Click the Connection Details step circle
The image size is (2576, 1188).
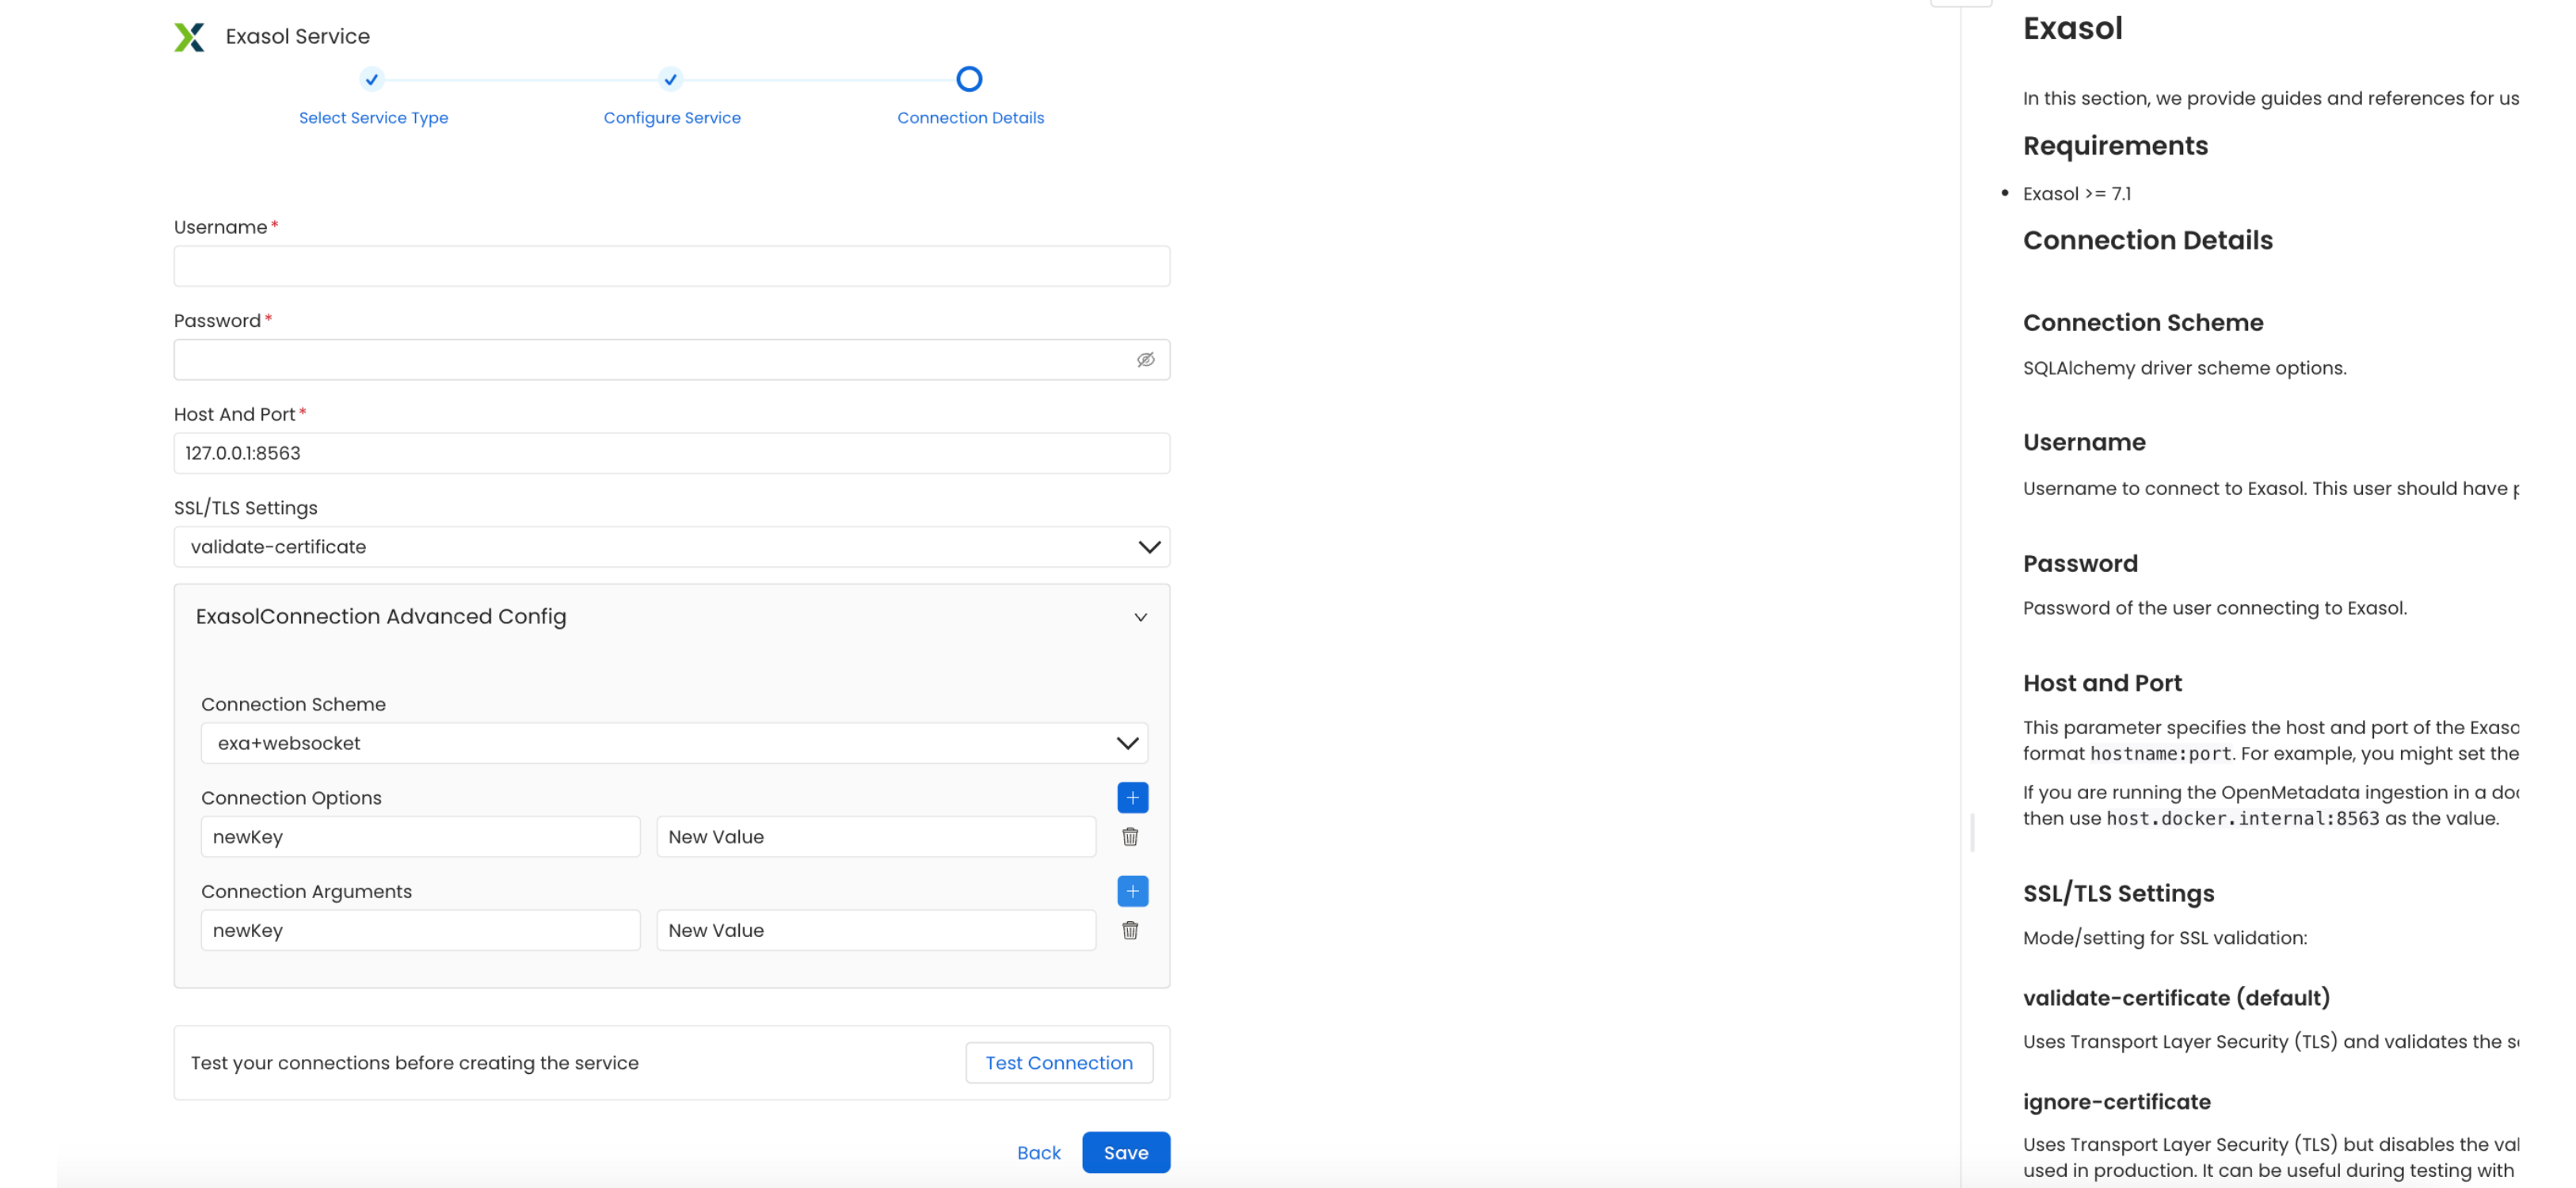tap(969, 78)
